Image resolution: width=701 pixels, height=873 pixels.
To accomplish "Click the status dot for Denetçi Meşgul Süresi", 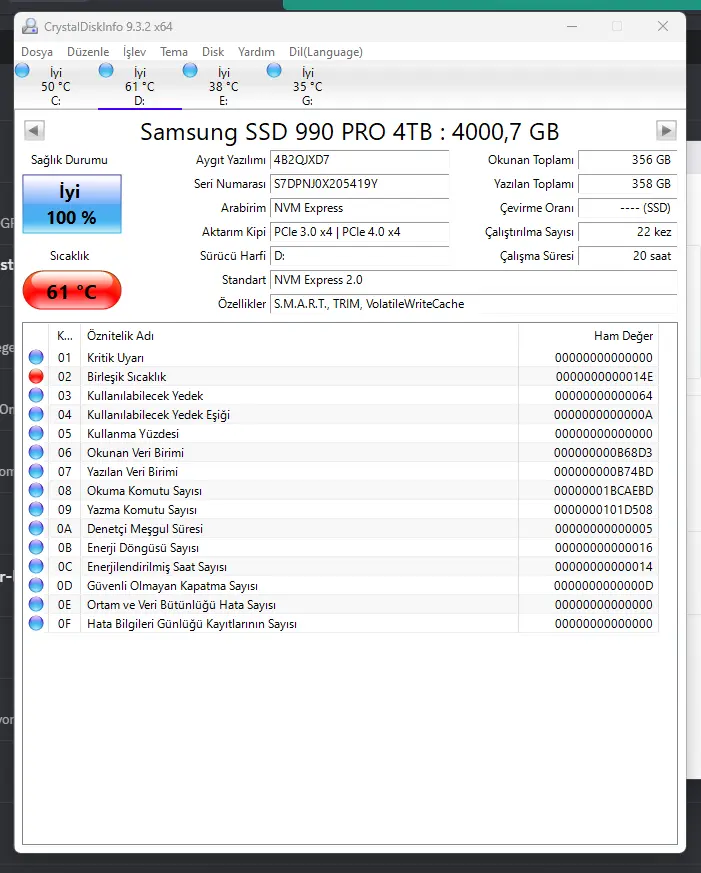I will [36, 528].
